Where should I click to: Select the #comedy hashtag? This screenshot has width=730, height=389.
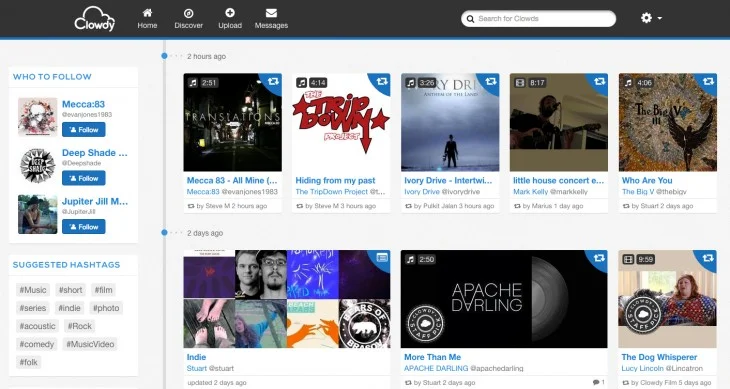(x=36, y=344)
